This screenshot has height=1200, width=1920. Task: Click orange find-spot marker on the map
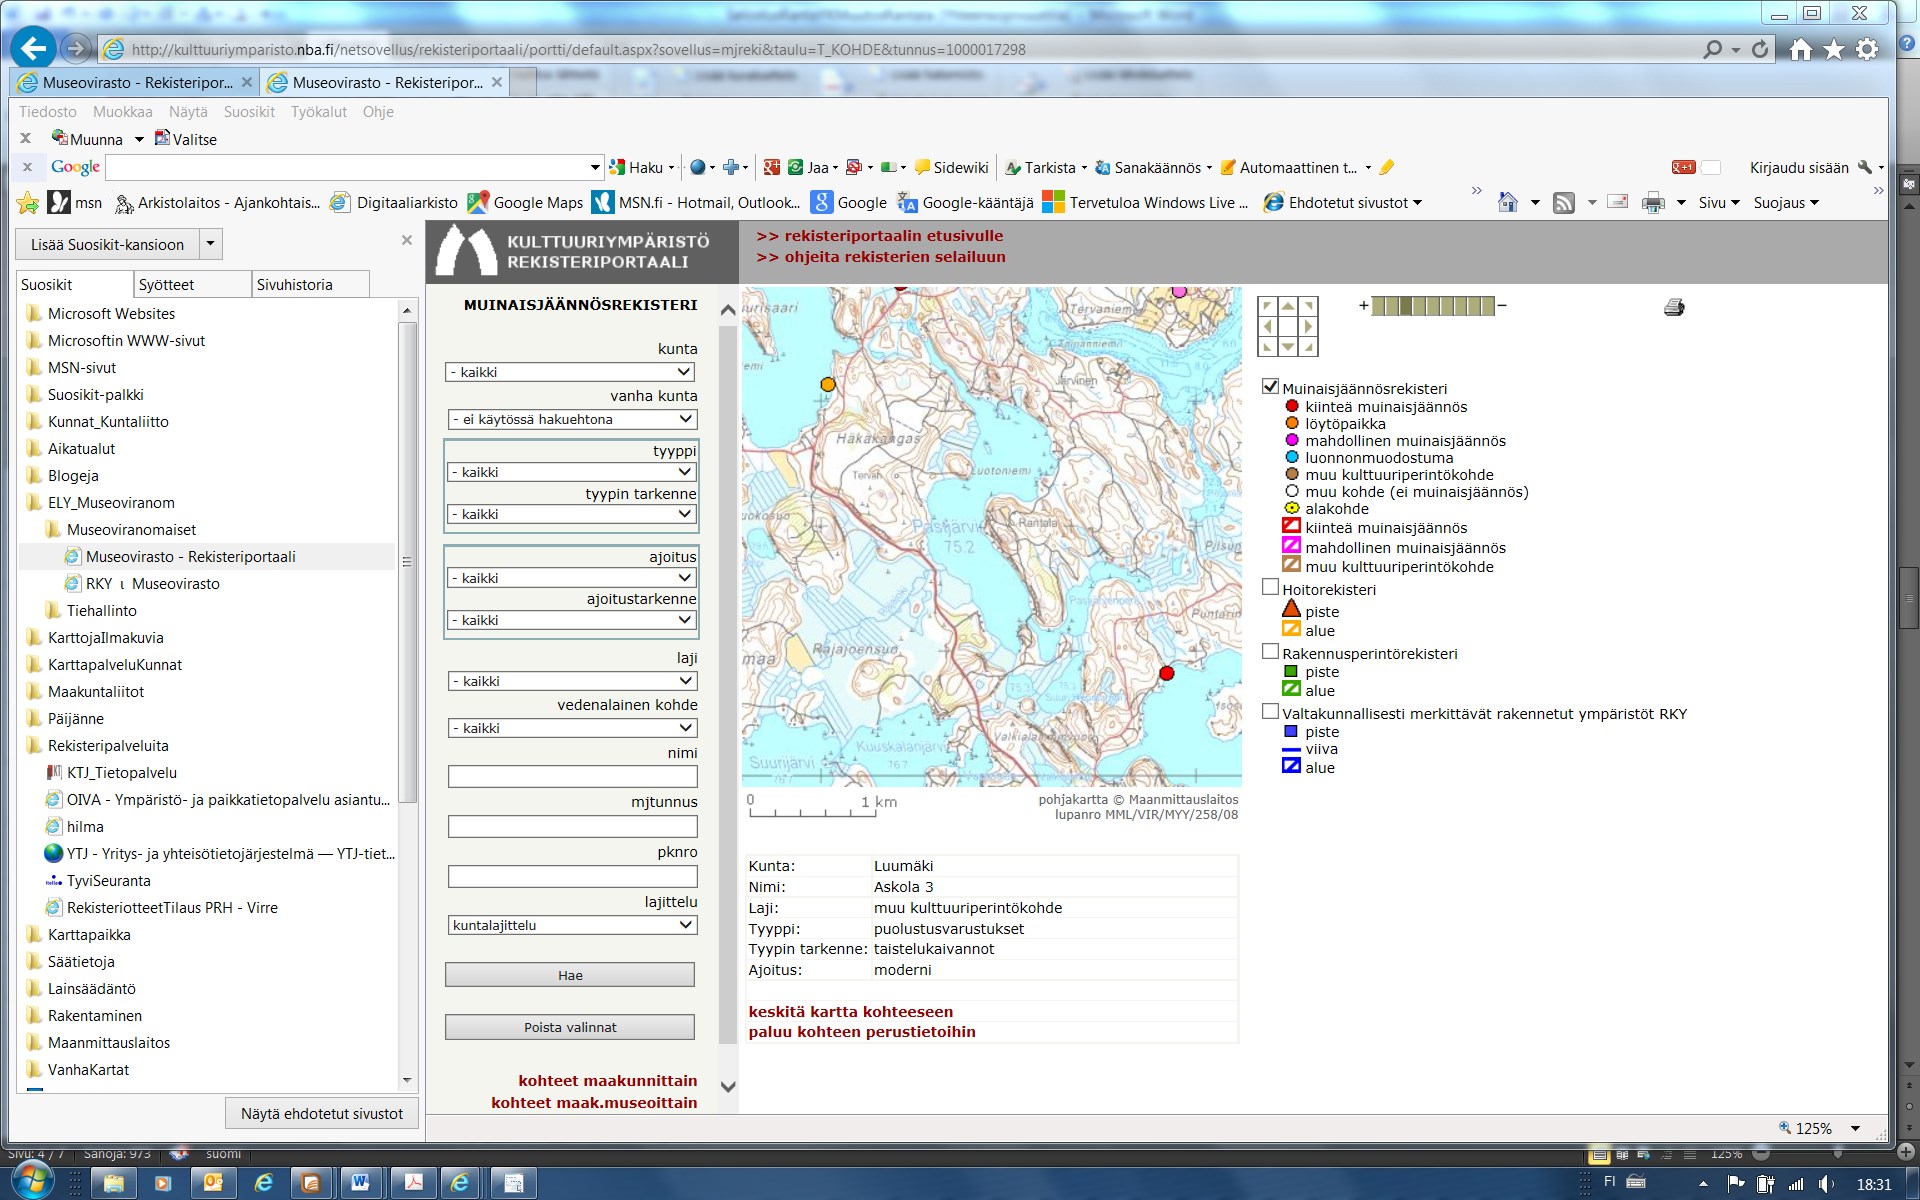coord(827,384)
